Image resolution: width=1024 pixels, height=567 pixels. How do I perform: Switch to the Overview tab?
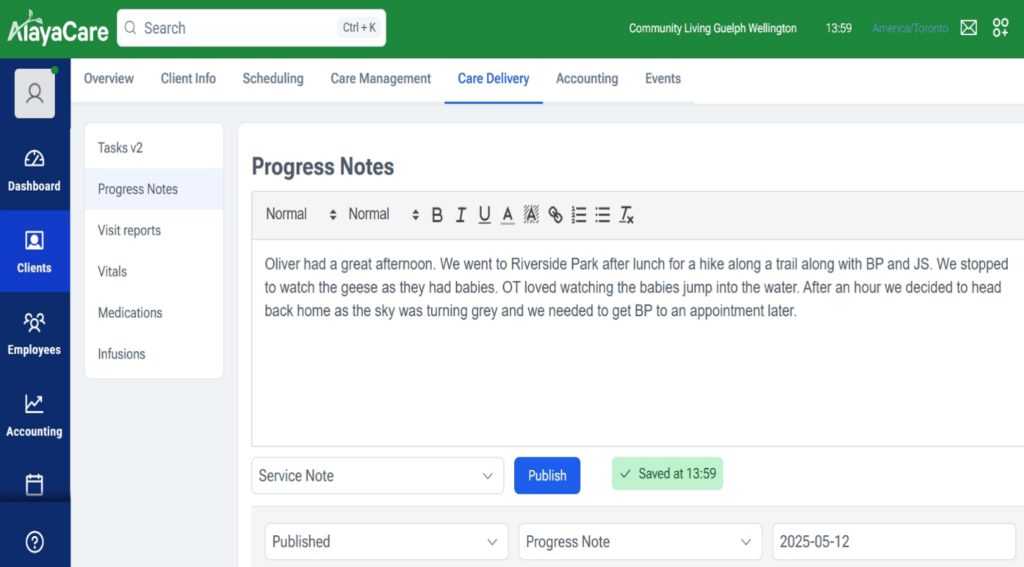(108, 78)
